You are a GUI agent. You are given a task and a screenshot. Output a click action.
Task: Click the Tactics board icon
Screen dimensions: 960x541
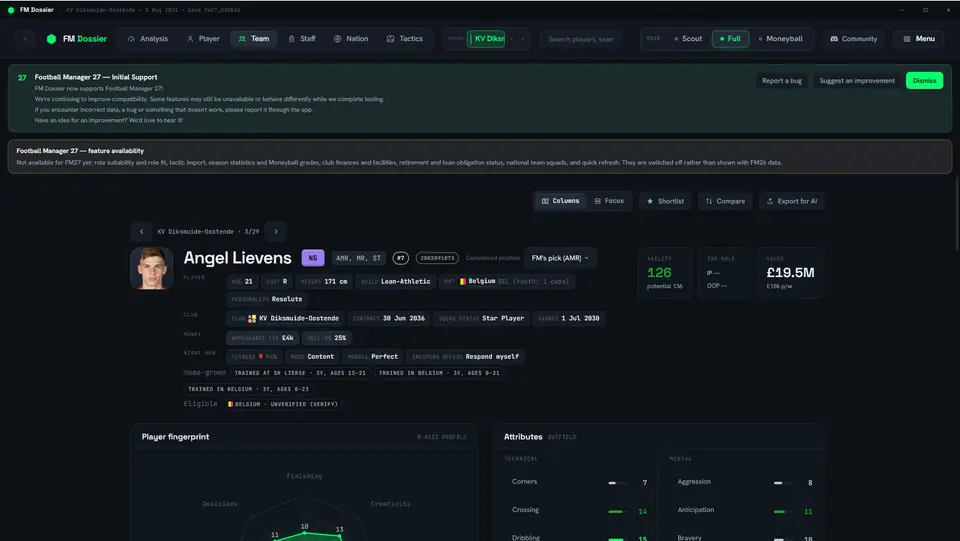pyautogui.click(x=391, y=39)
